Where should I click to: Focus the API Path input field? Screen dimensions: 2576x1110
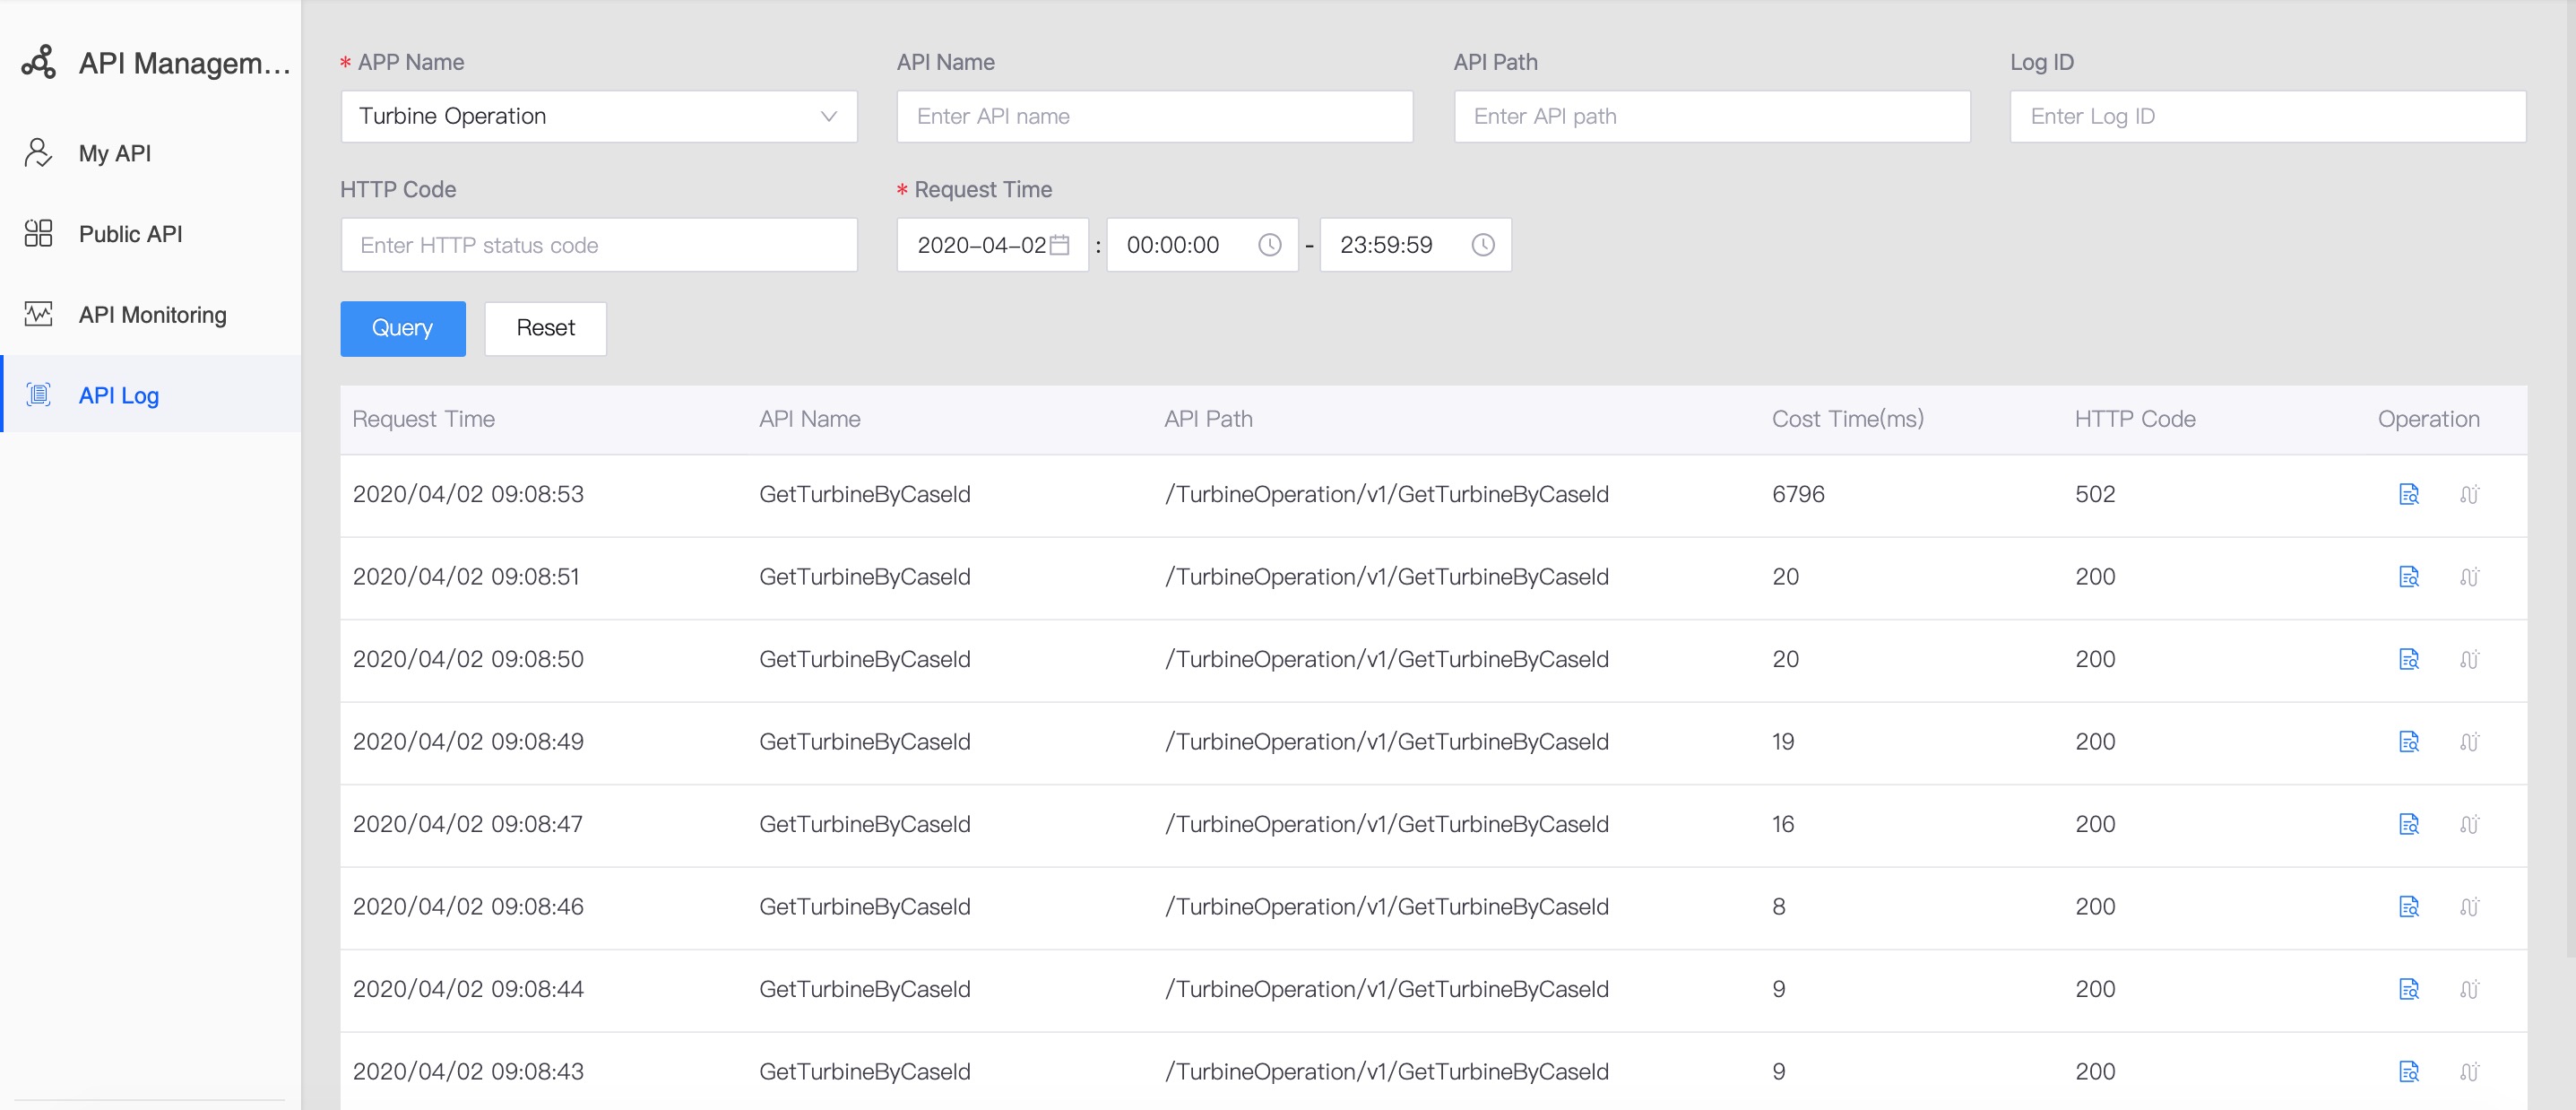pos(1712,116)
